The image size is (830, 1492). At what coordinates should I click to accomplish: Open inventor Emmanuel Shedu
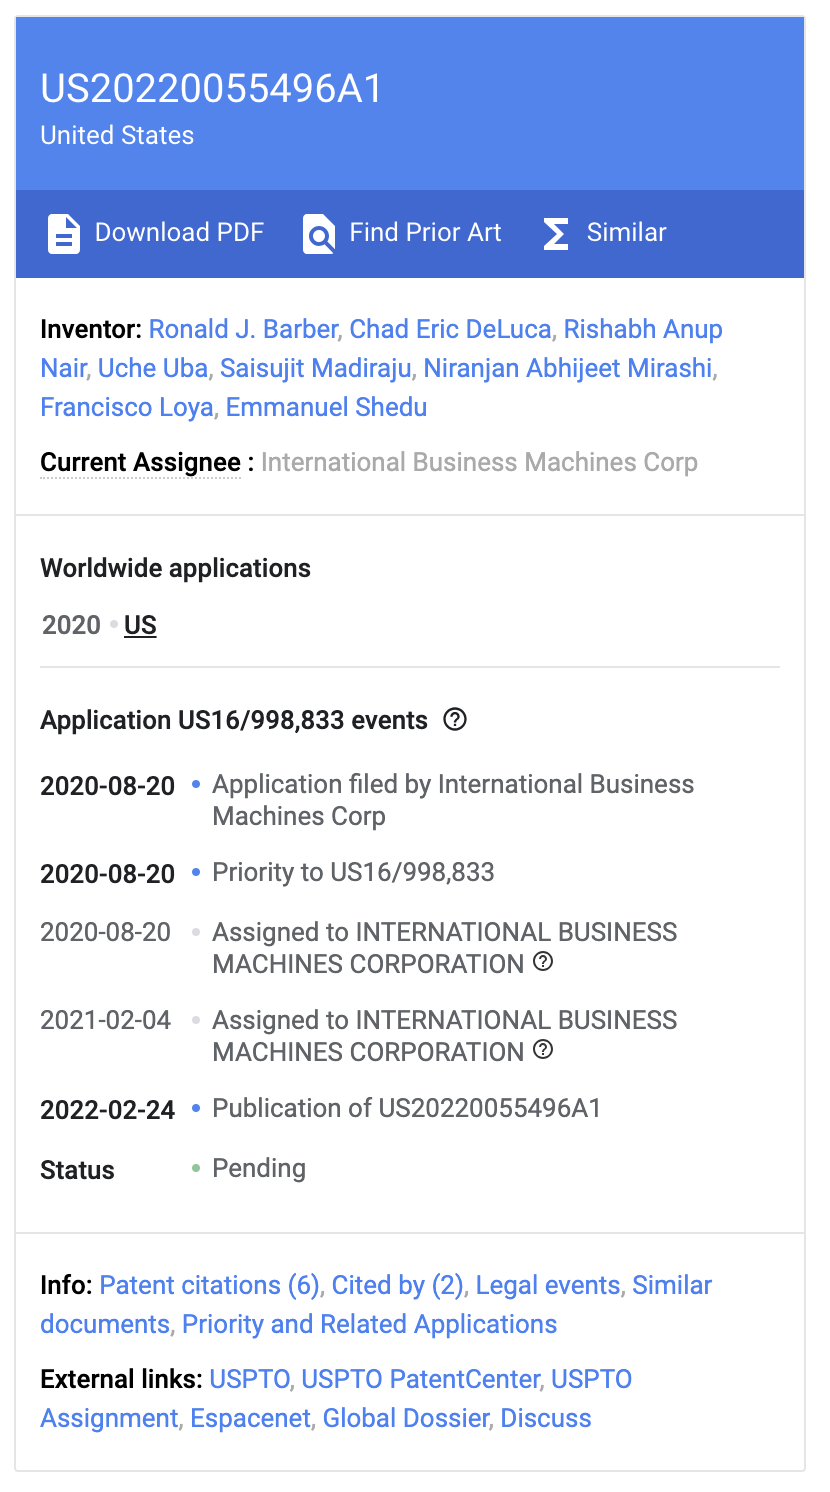click(326, 407)
